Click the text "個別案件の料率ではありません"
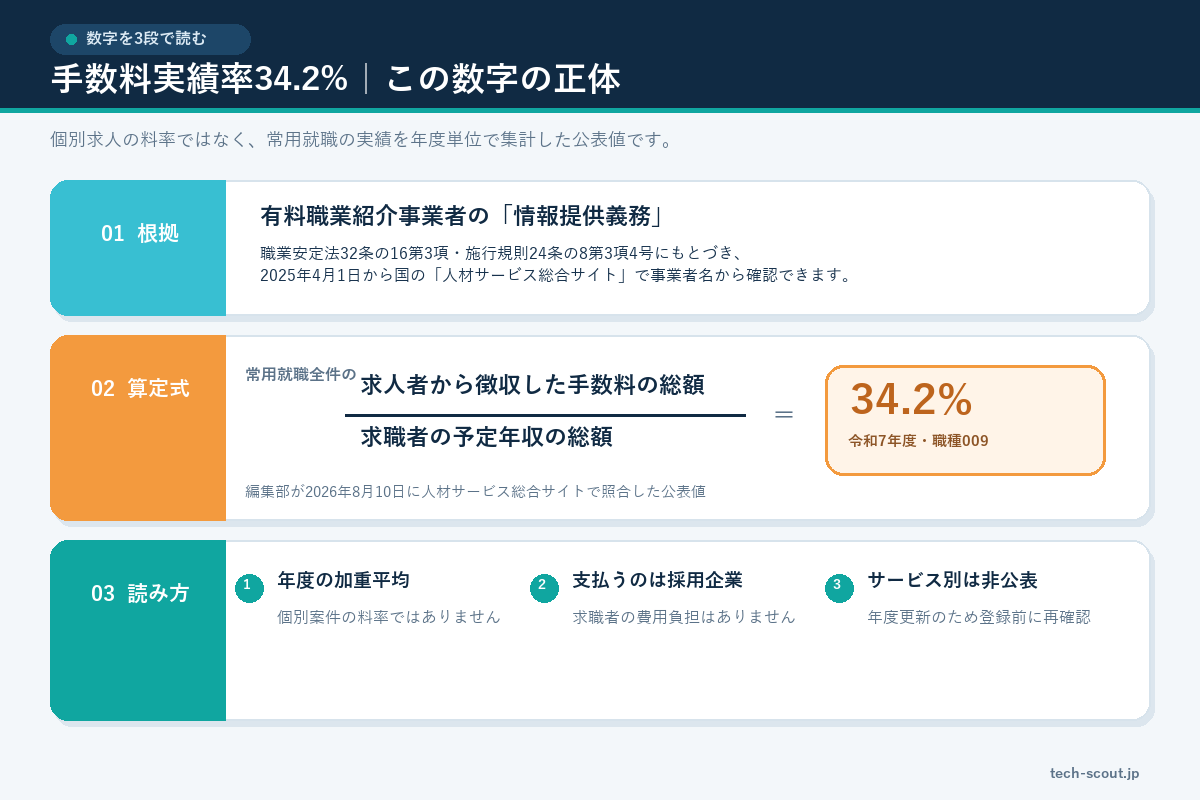Image resolution: width=1200 pixels, height=800 pixels. point(389,617)
